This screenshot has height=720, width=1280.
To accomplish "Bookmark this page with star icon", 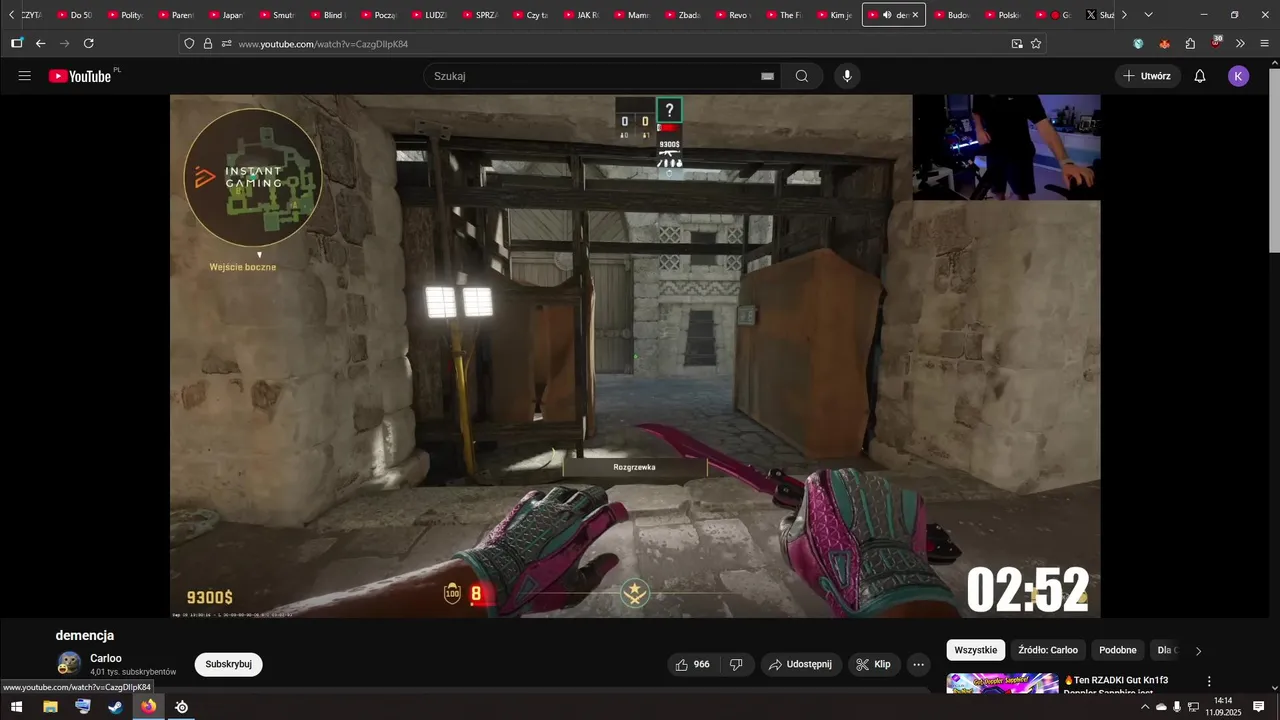I will (x=1036, y=44).
